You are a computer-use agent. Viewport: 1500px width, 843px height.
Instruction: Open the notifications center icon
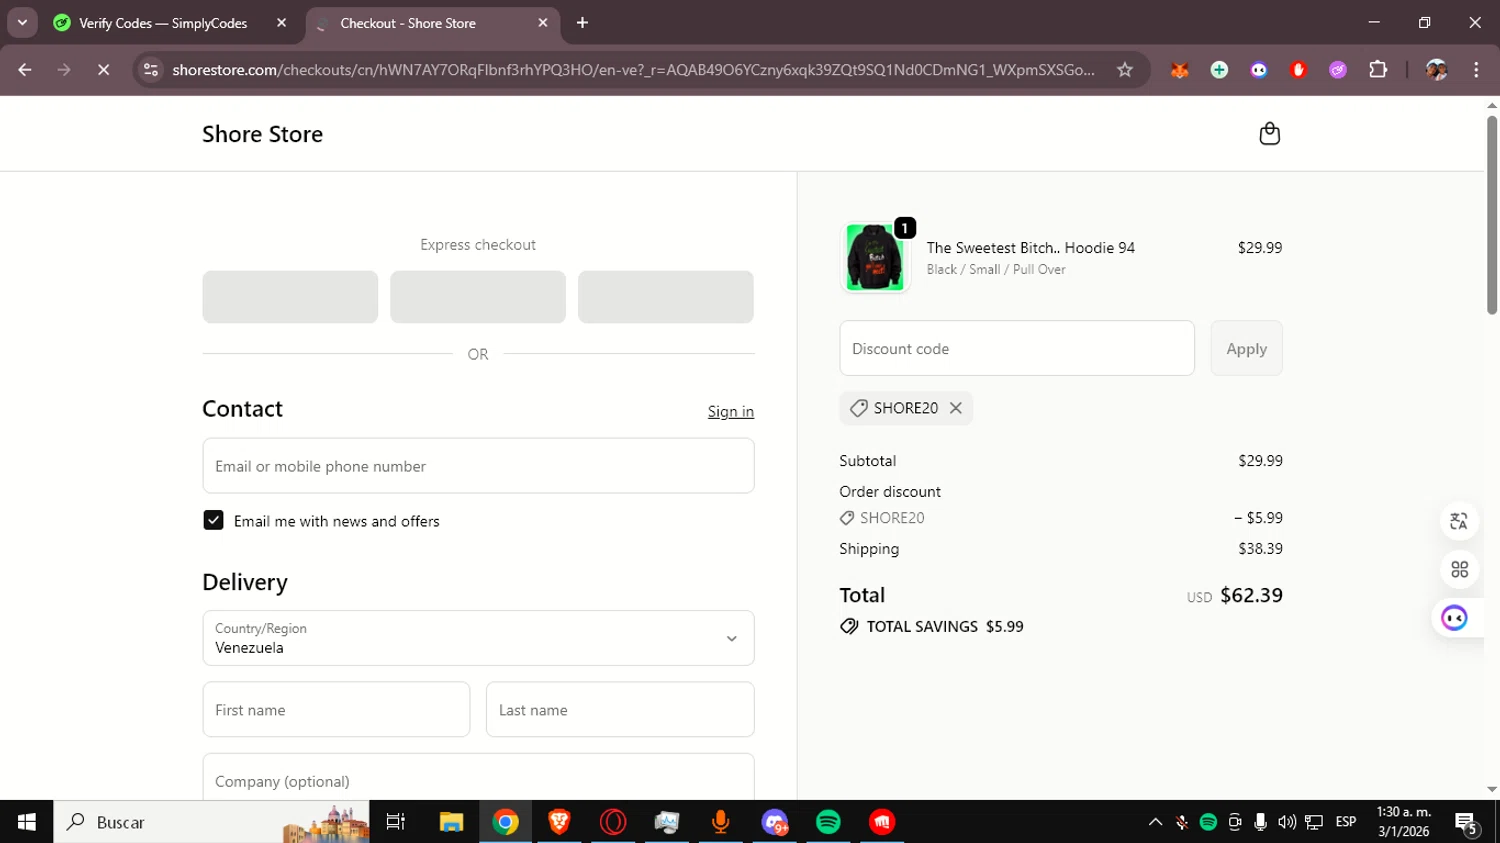(1467, 823)
